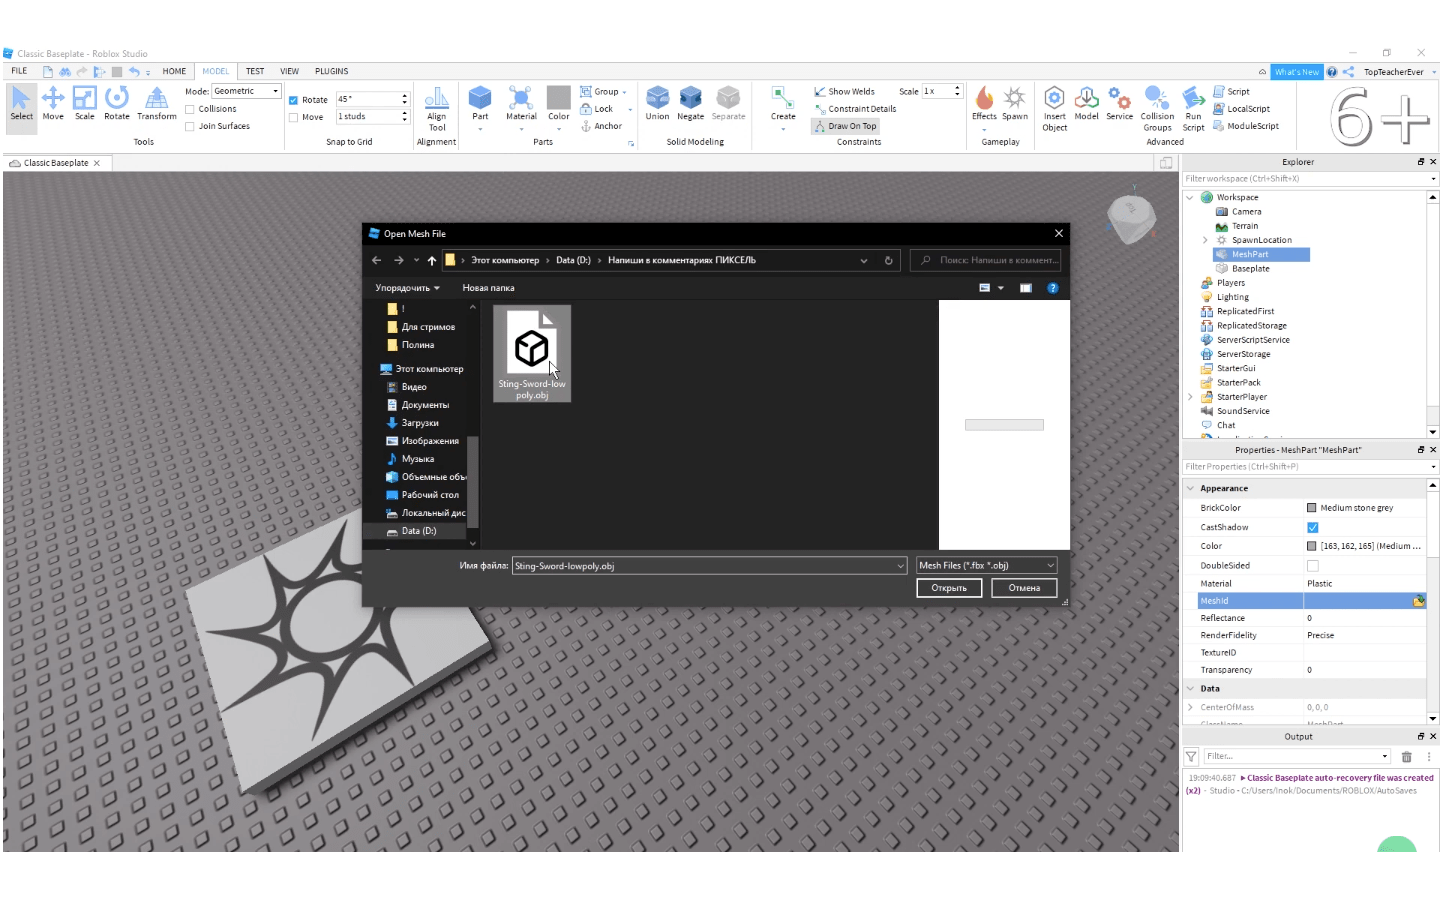Open the file name history dropdown
1440x900 pixels.
900,566
